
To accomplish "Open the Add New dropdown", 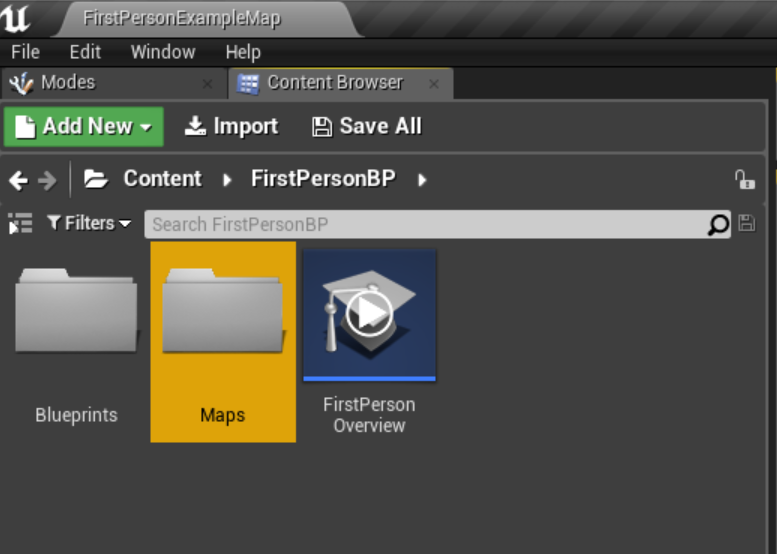I will click(84, 127).
